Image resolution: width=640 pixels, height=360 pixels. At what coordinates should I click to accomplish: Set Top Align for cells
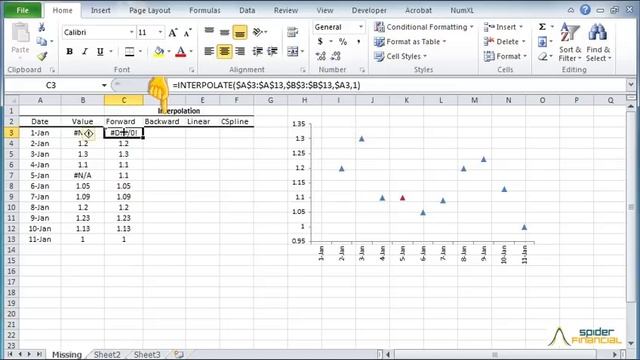click(x=209, y=31)
